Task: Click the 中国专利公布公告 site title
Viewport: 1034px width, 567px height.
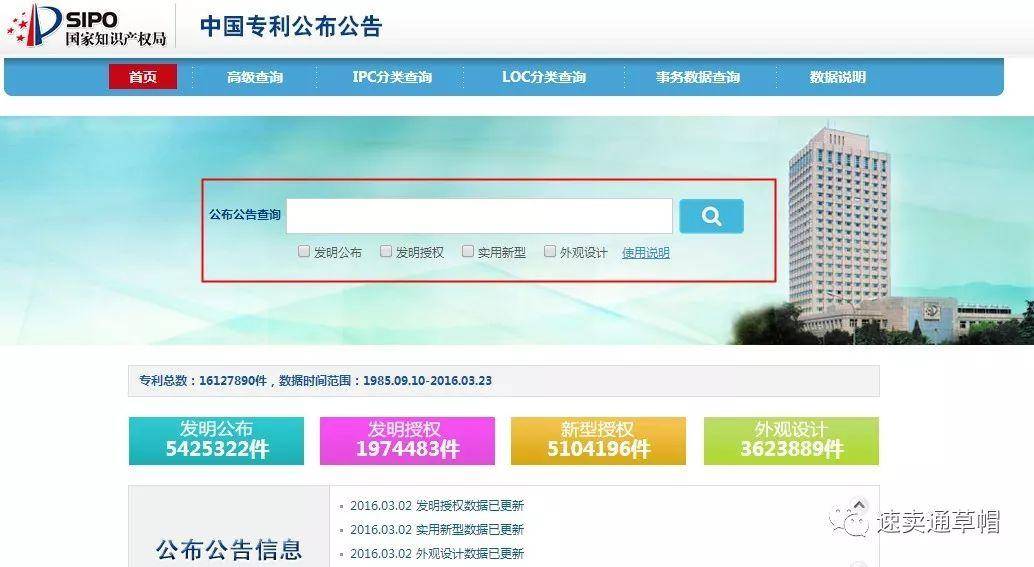Action: (291, 26)
